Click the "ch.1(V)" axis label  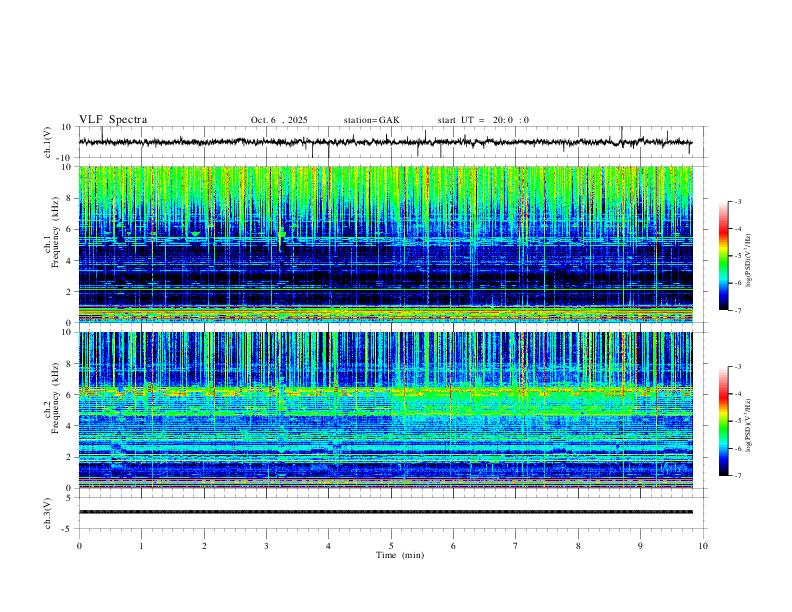[x=48, y=142]
